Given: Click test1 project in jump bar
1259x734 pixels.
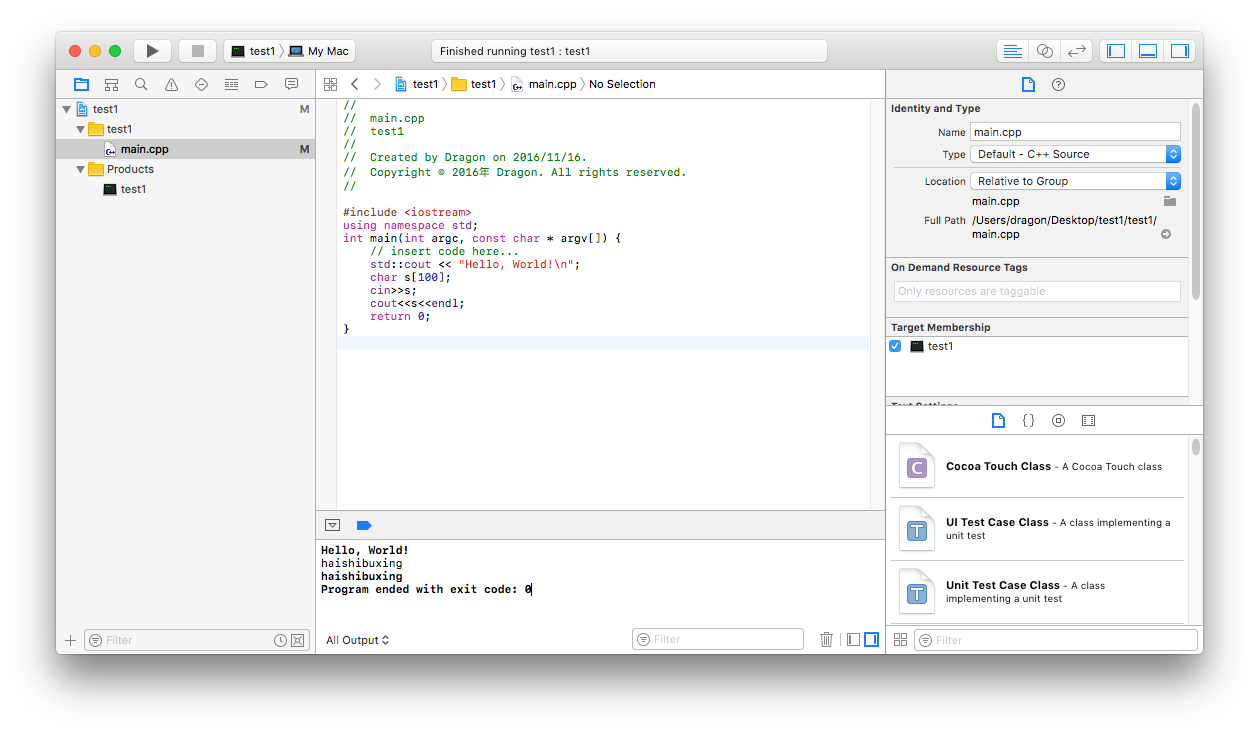Looking at the screenshot, I should (417, 84).
